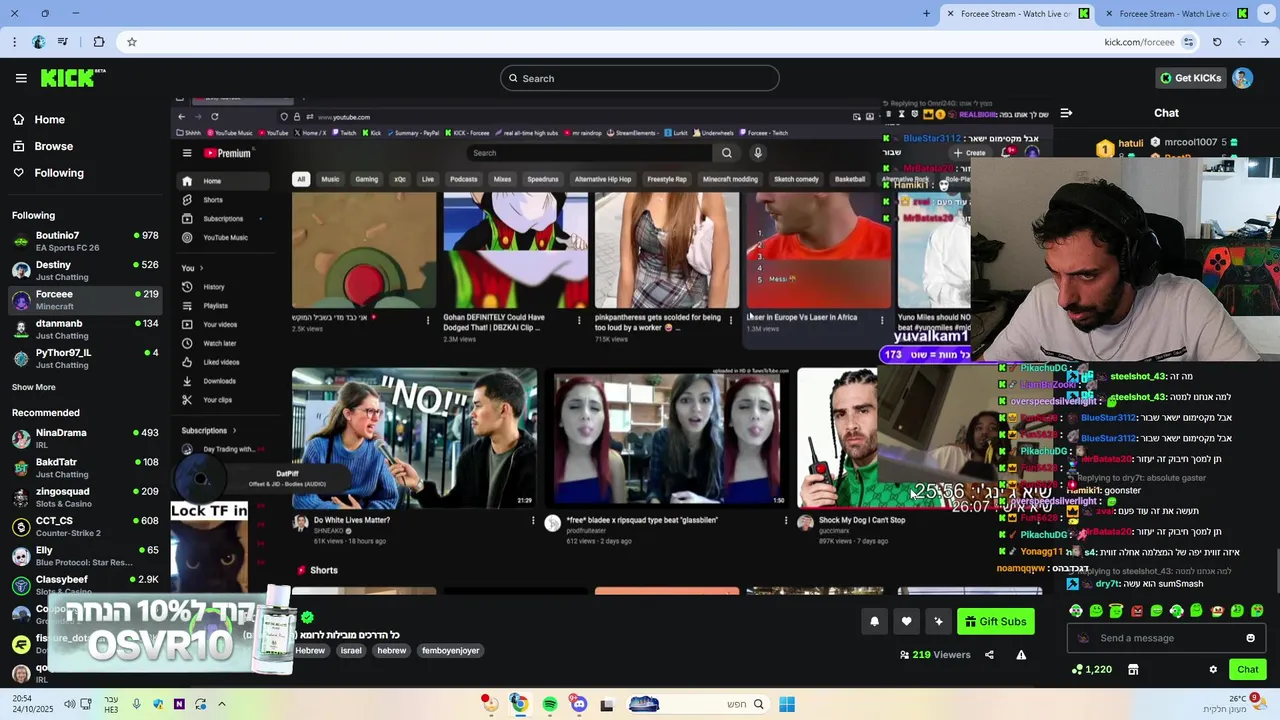The image size is (1280, 720).
Task: View site information icon in address bar
Action: [x=1188, y=42]
